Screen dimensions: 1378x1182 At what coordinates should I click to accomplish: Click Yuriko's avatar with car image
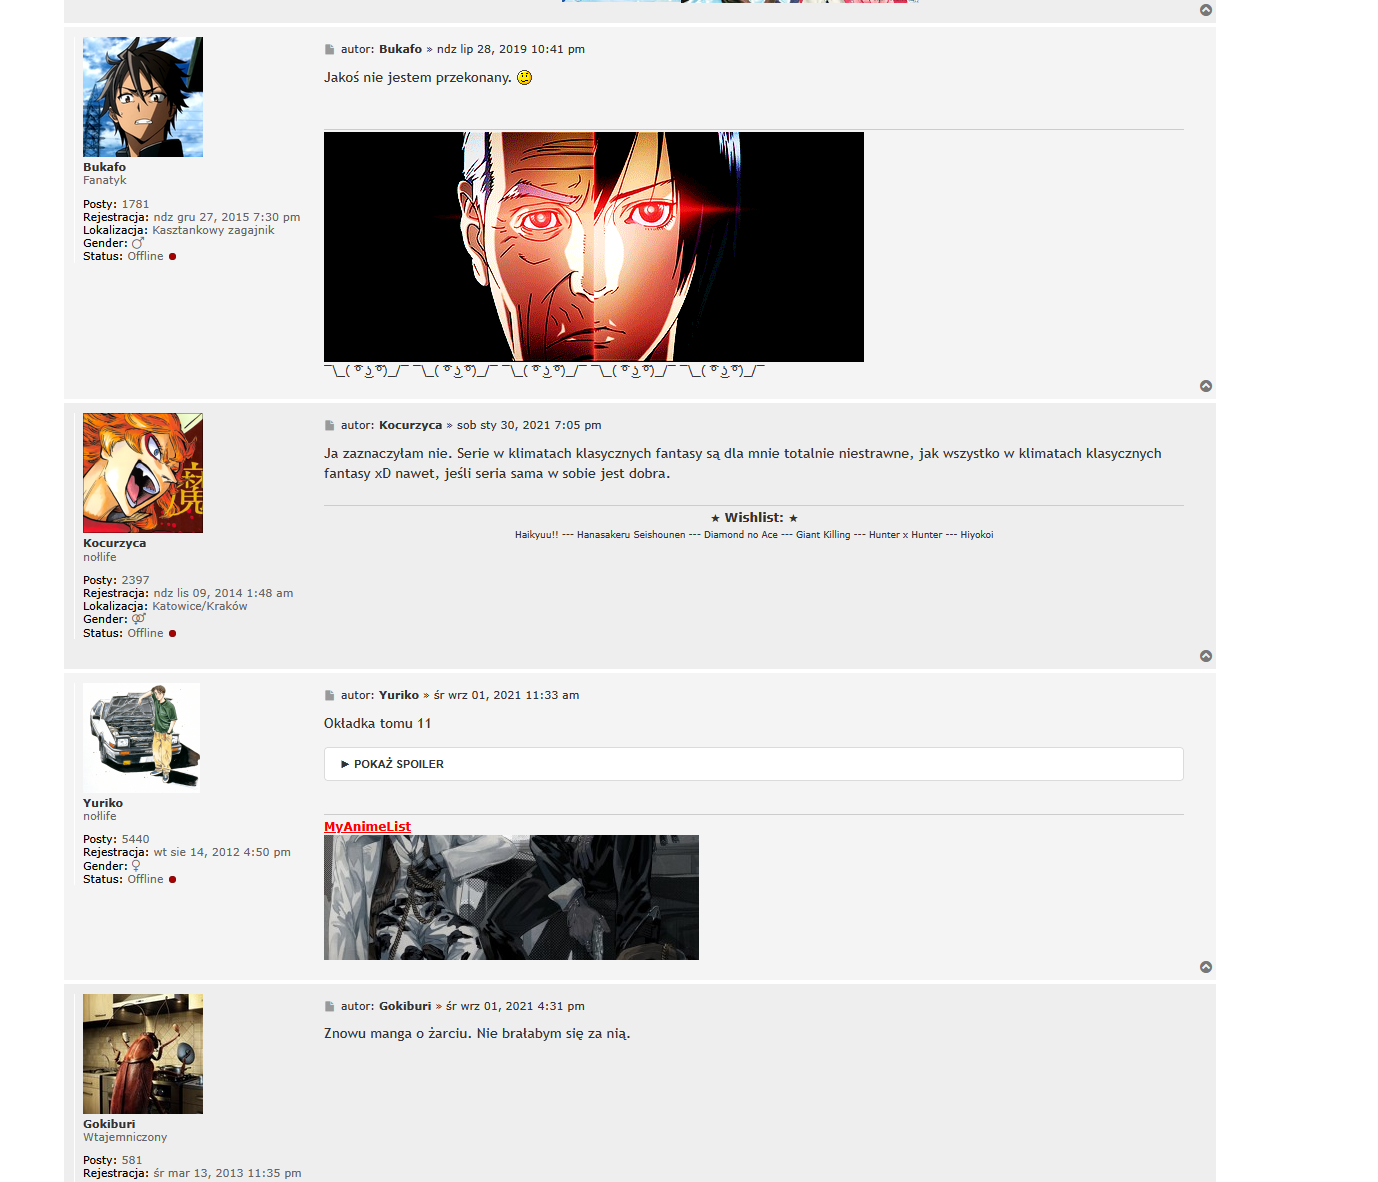pos(141,738)
